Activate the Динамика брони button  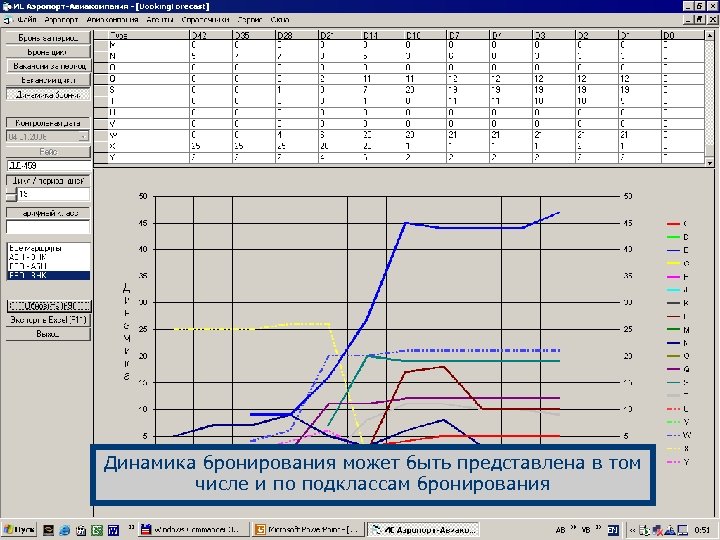48,95
